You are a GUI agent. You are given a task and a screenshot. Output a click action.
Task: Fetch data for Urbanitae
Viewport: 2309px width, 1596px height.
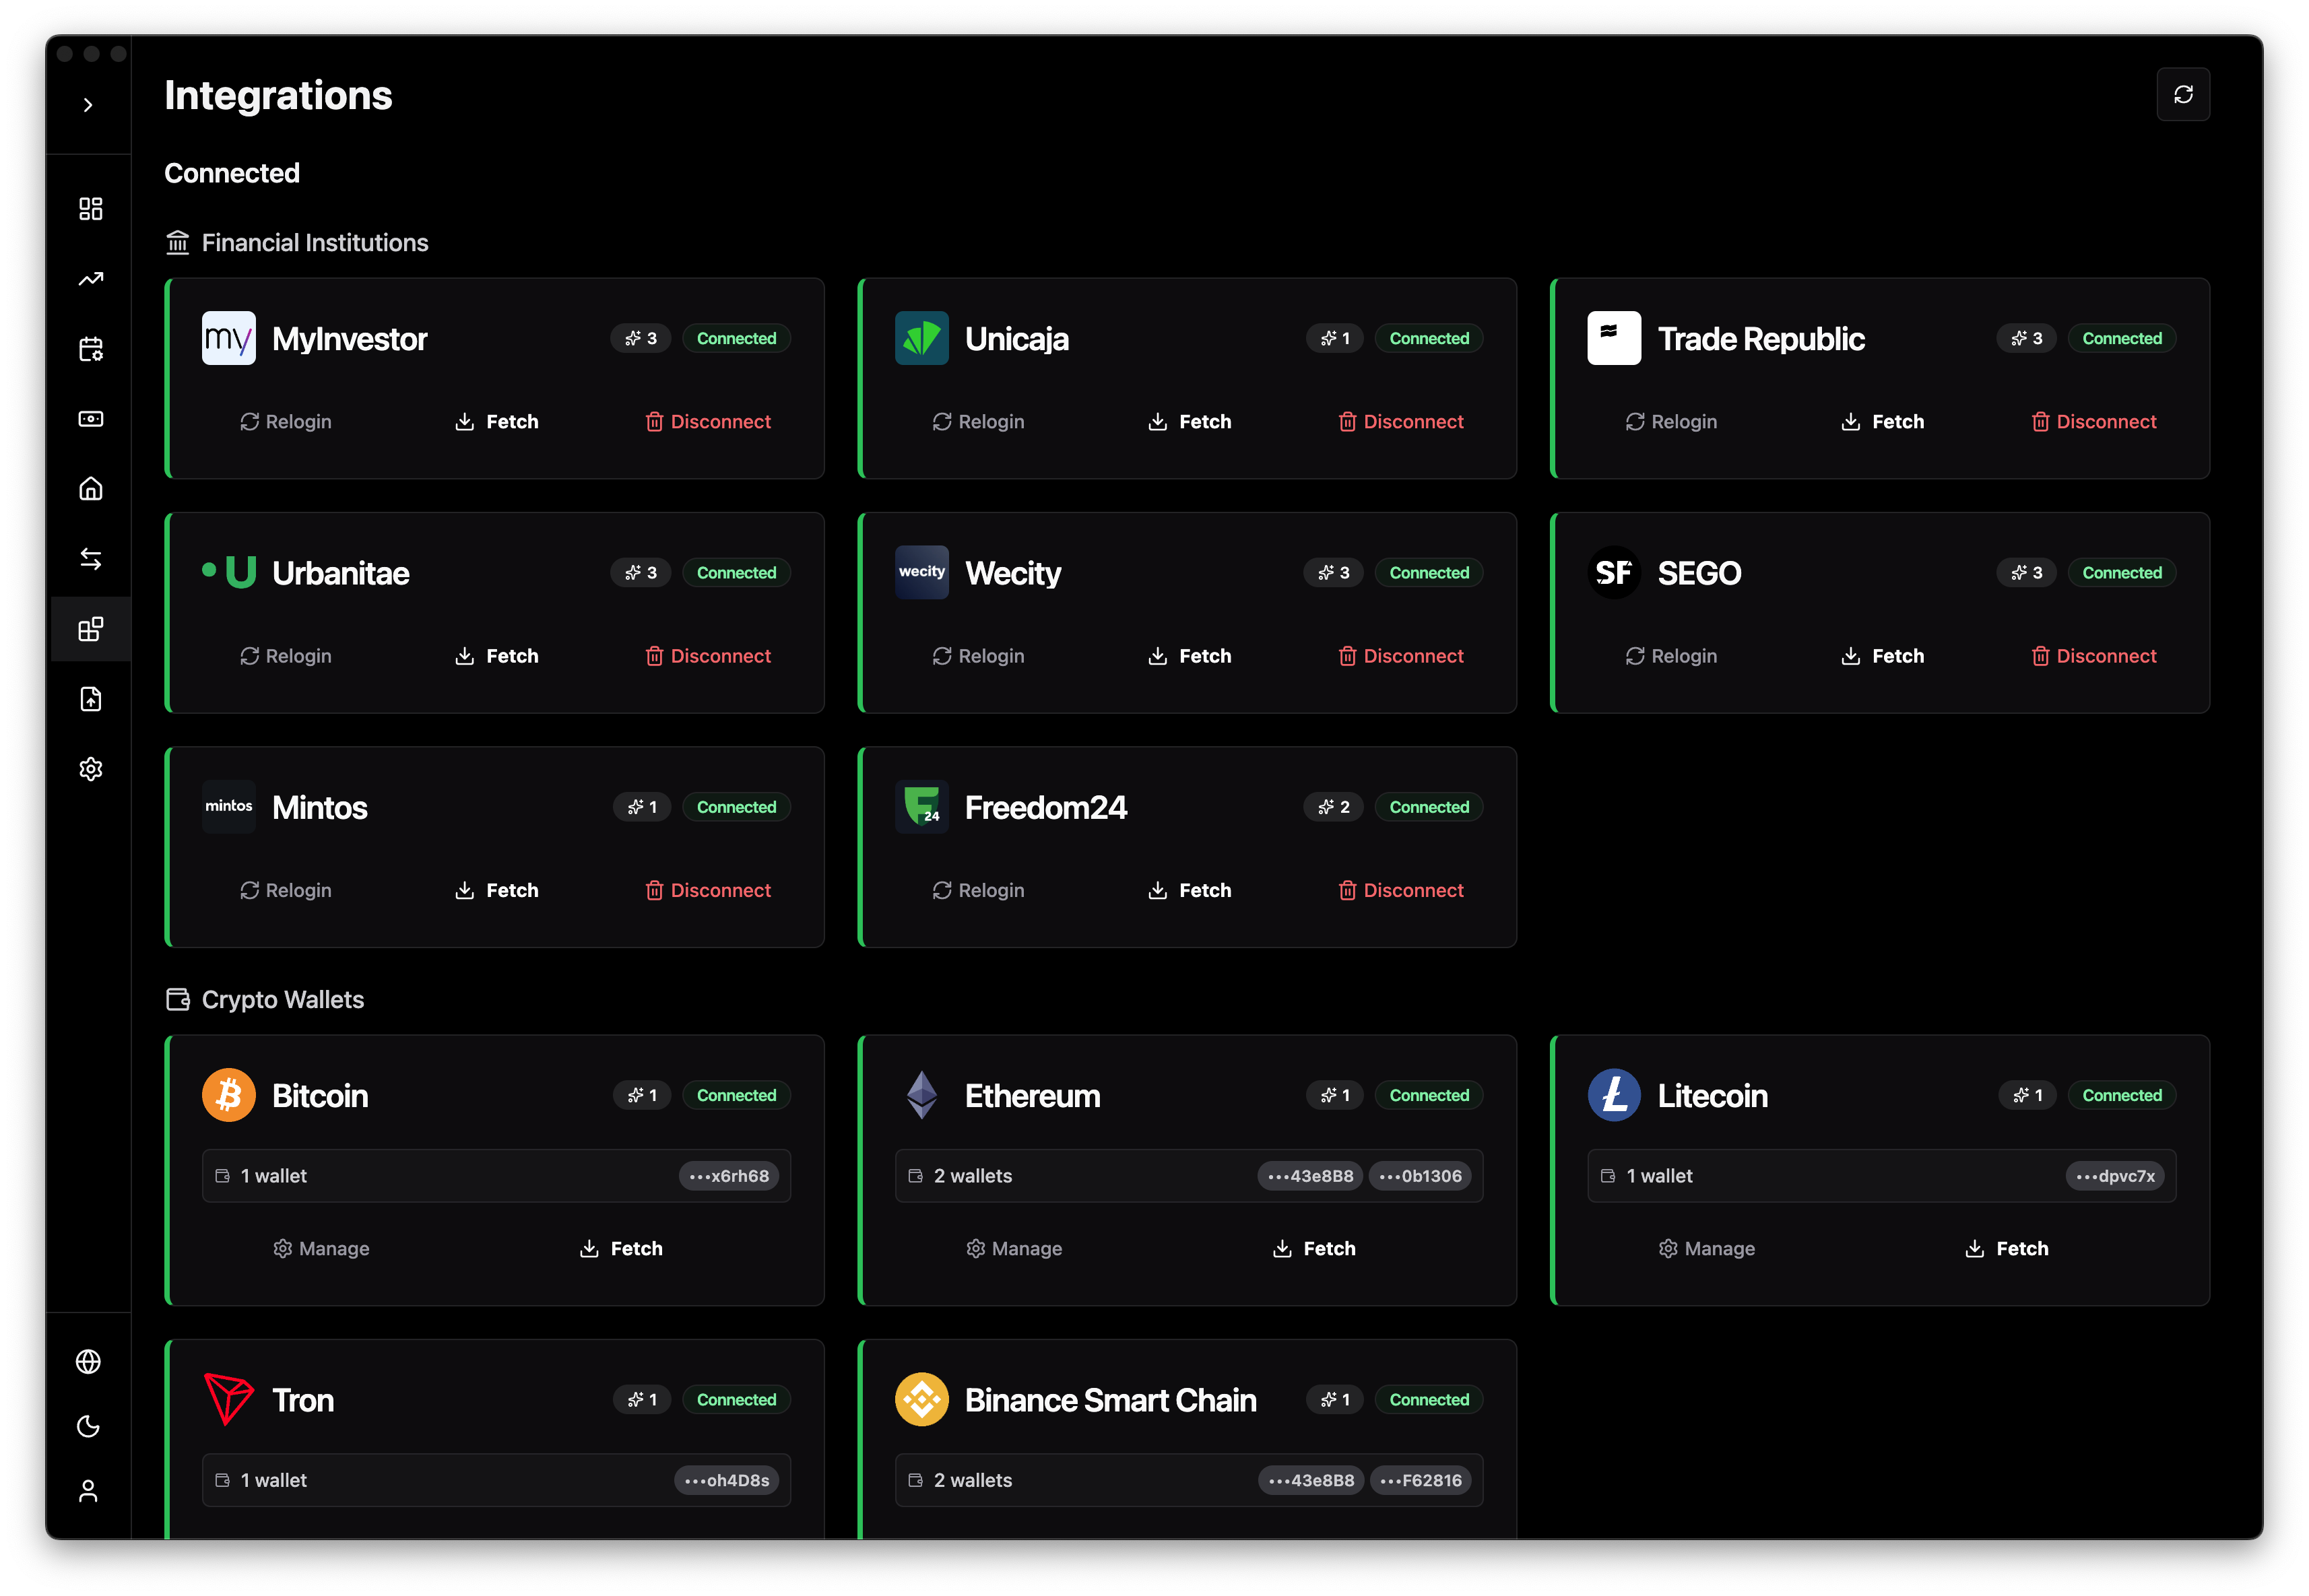tap(497, 656)
